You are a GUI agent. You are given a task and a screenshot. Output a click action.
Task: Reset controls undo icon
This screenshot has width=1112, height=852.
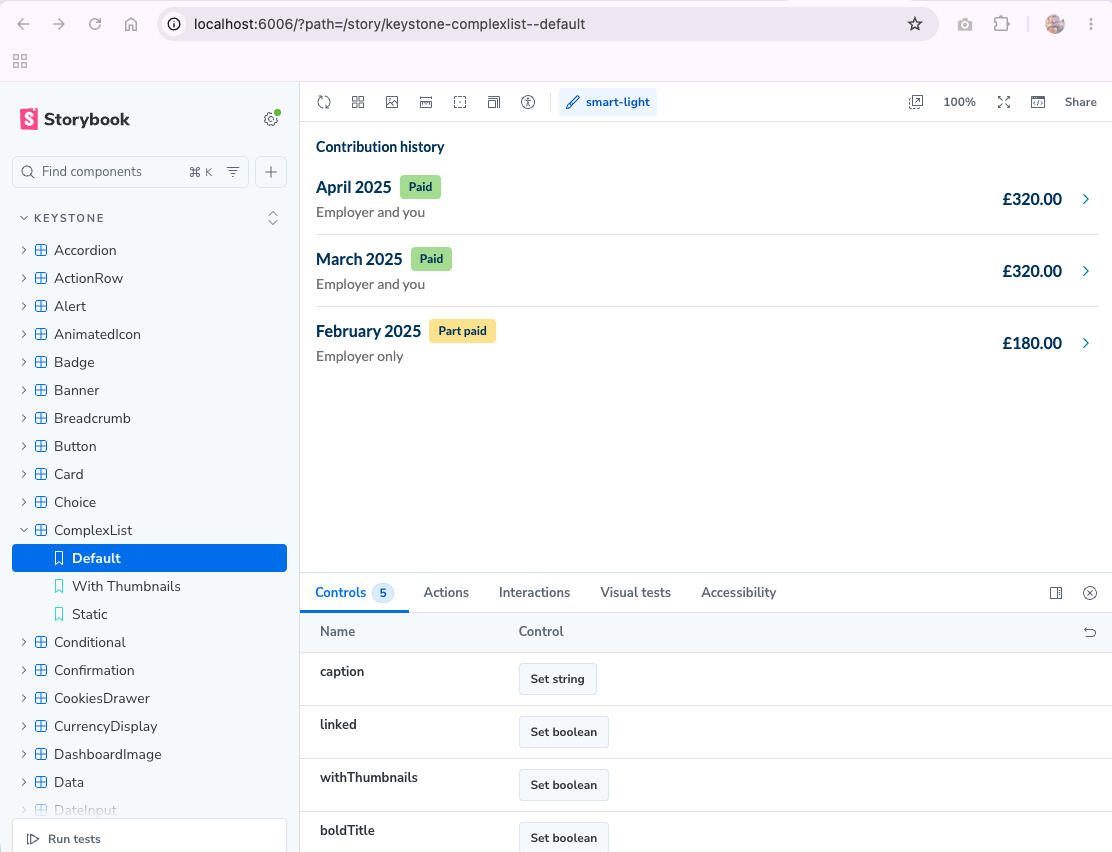1090,632
